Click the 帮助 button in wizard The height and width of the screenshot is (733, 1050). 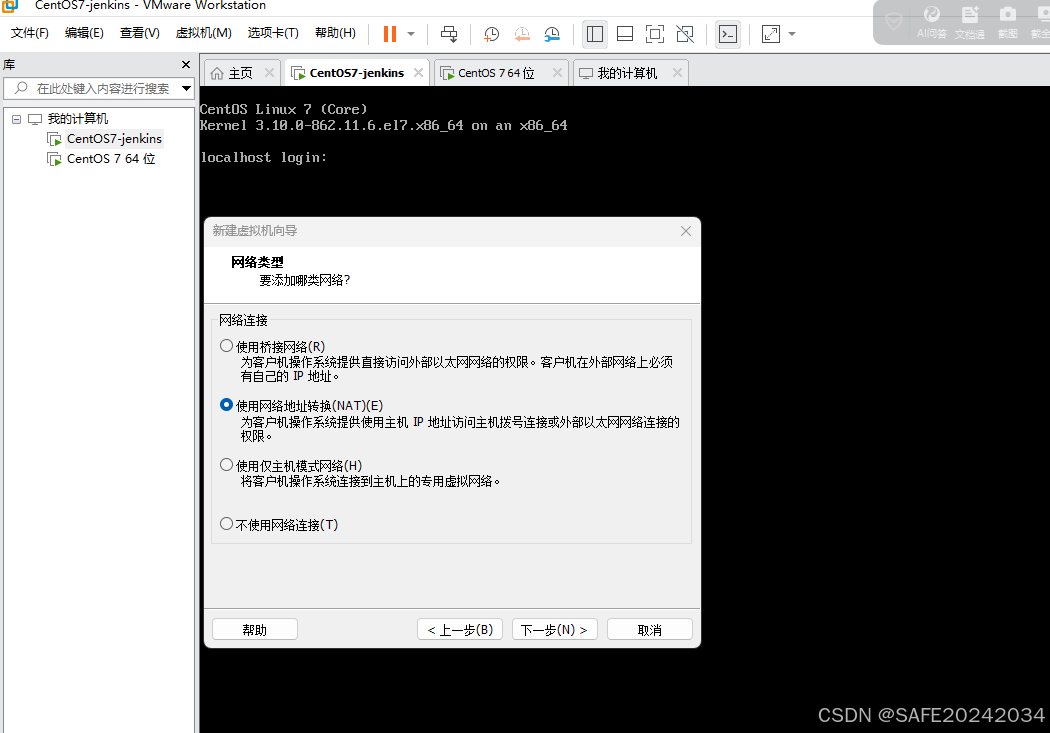254,629
